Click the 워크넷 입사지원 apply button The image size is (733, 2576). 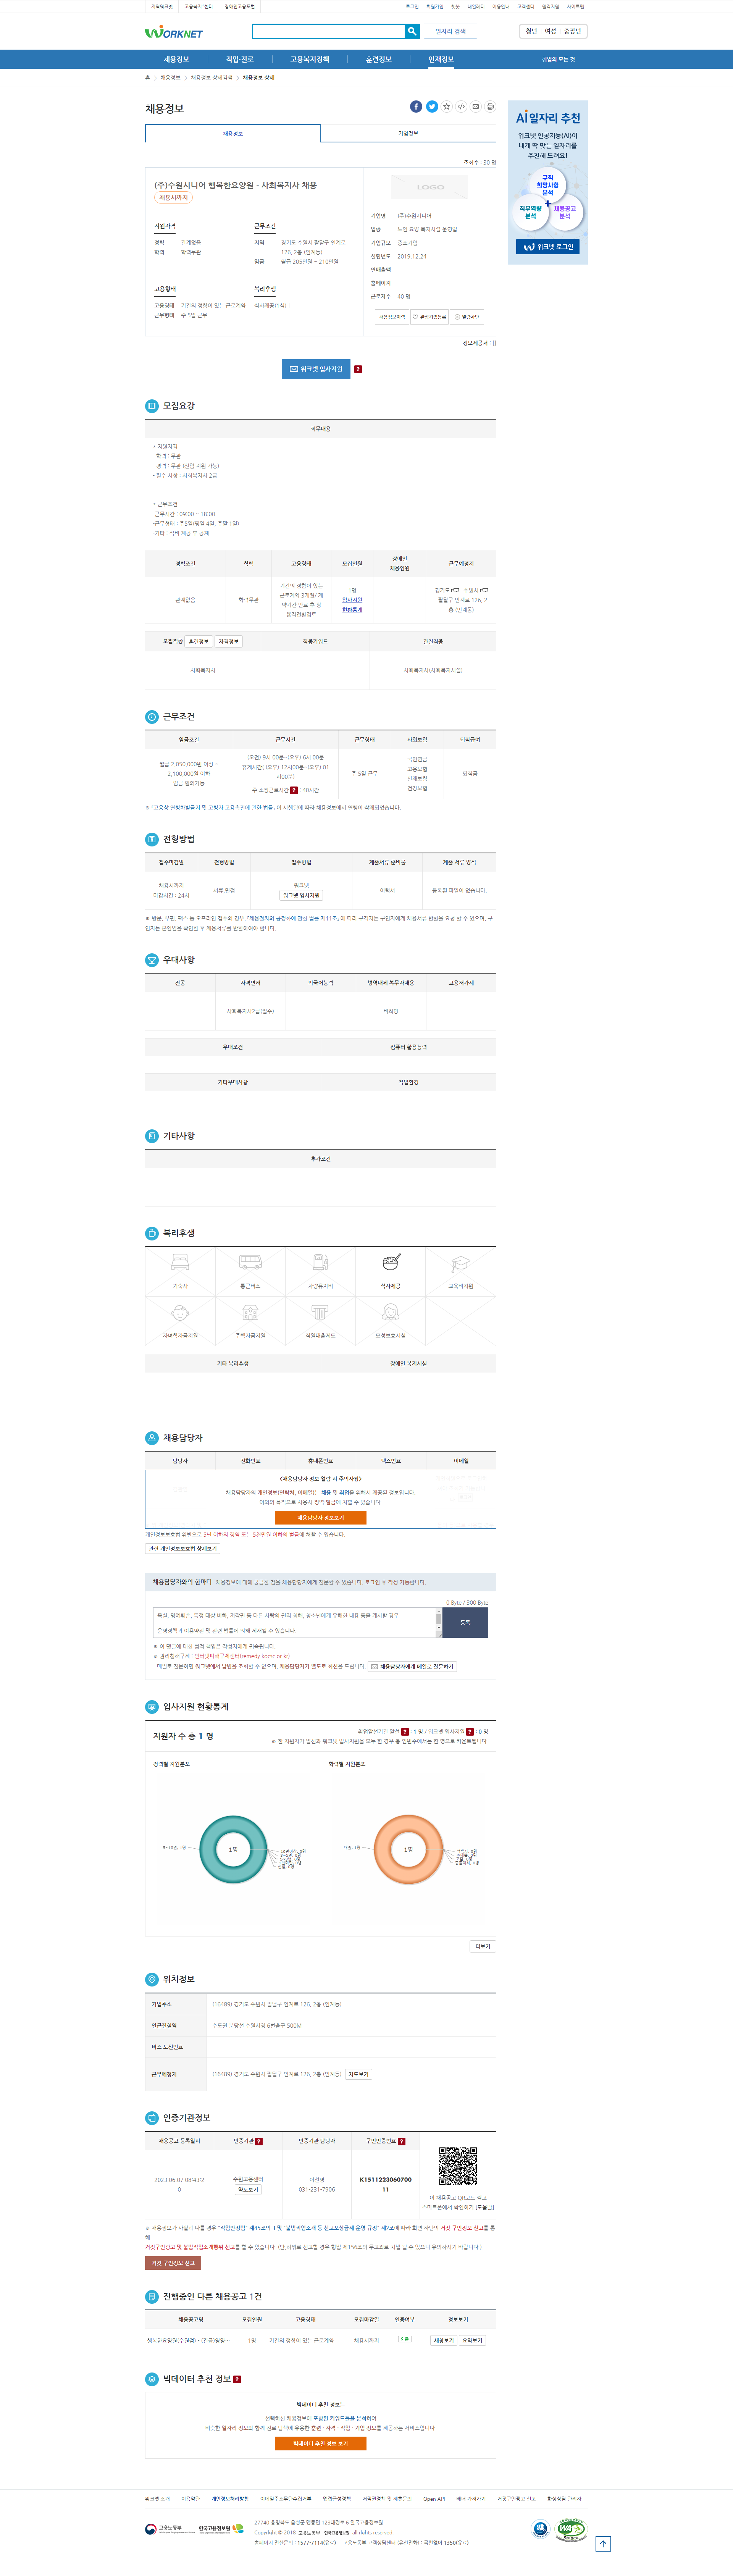pyautogui.click(x=316, y=369)
